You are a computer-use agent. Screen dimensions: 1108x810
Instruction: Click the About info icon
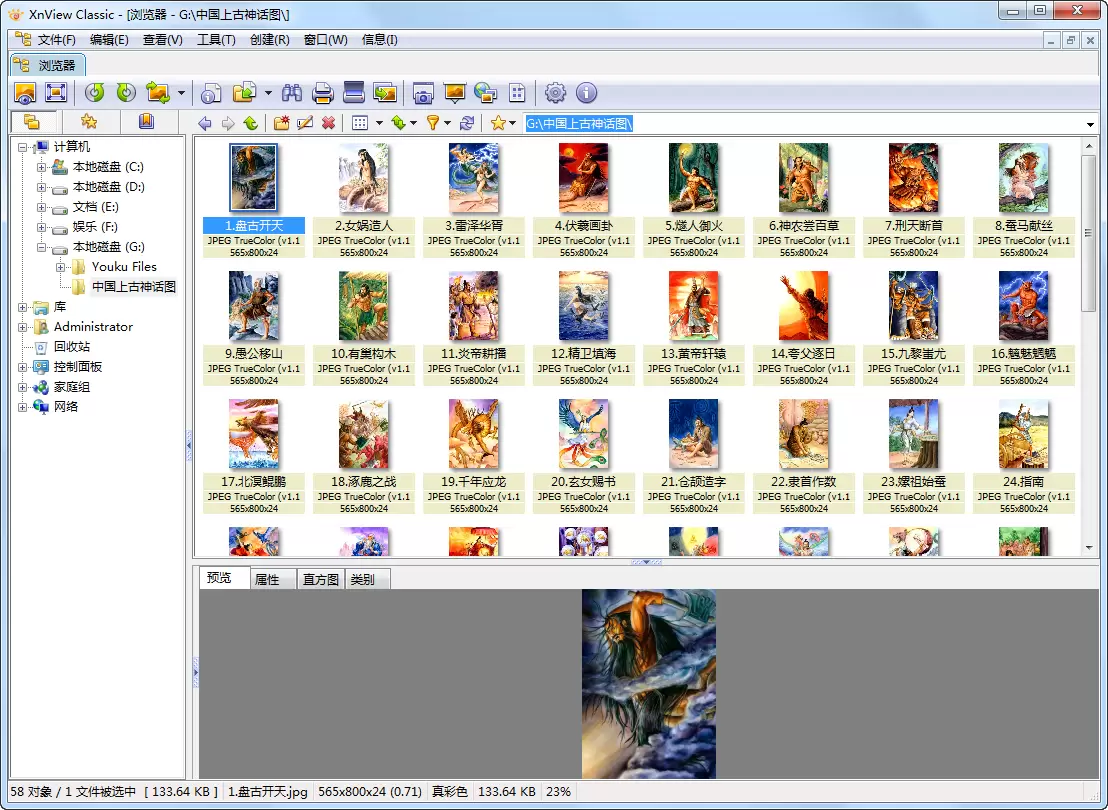587,93
